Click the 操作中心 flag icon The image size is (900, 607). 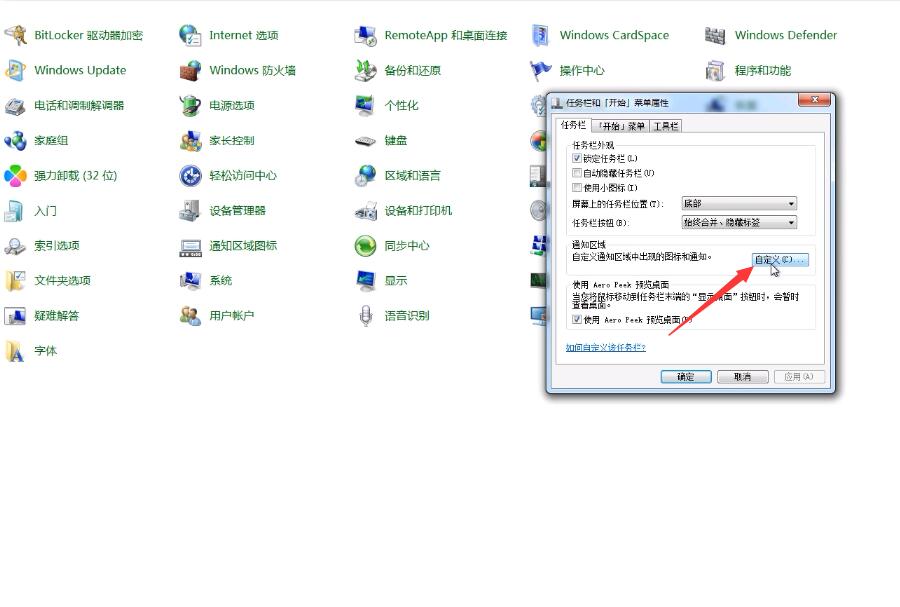click(x=541, y=71)
